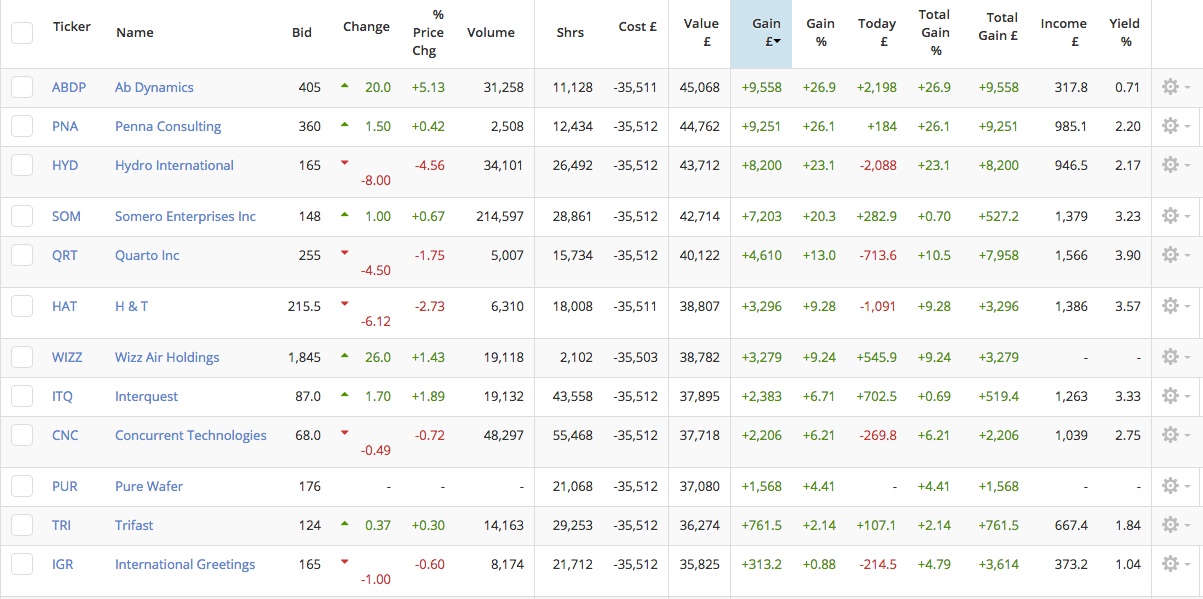
Task: Click the yield value 3.90
Action: pyautogui.click(x=1127, y=255)
